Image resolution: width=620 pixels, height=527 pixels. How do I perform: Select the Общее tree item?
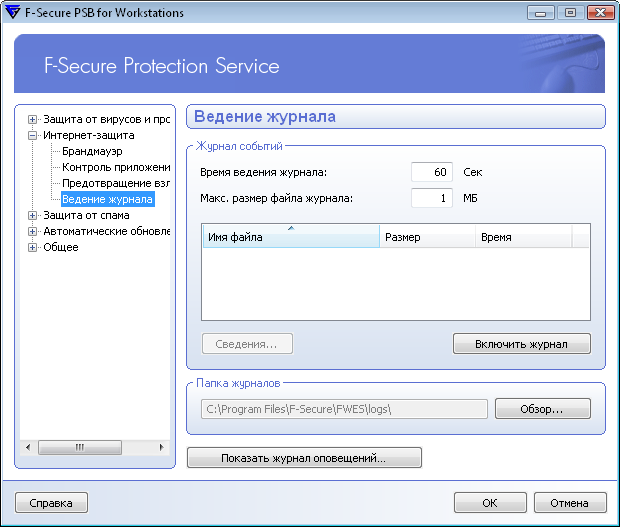[60, 247]
